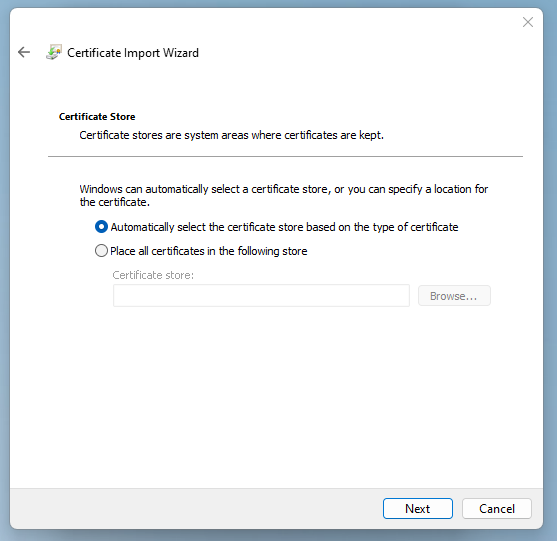Click the Browse... button

coord(454,296)
